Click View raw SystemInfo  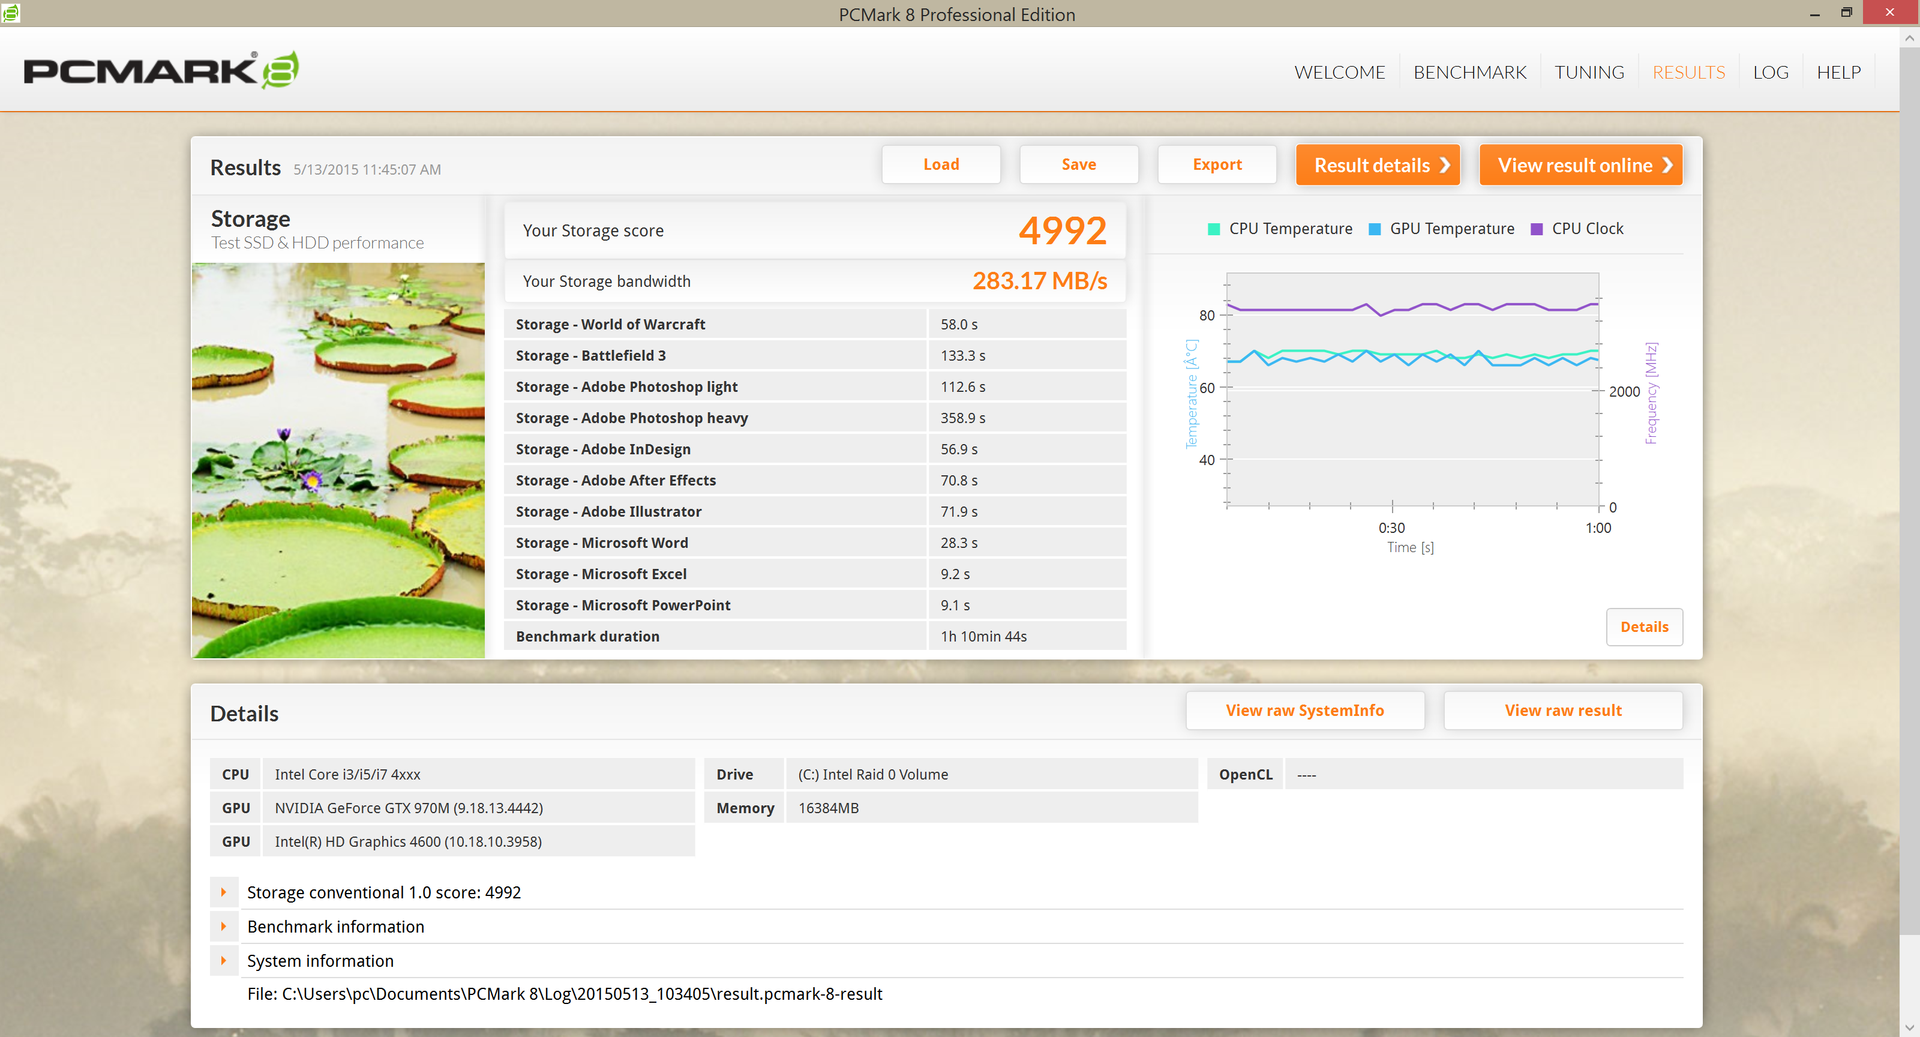(1305, 710)
